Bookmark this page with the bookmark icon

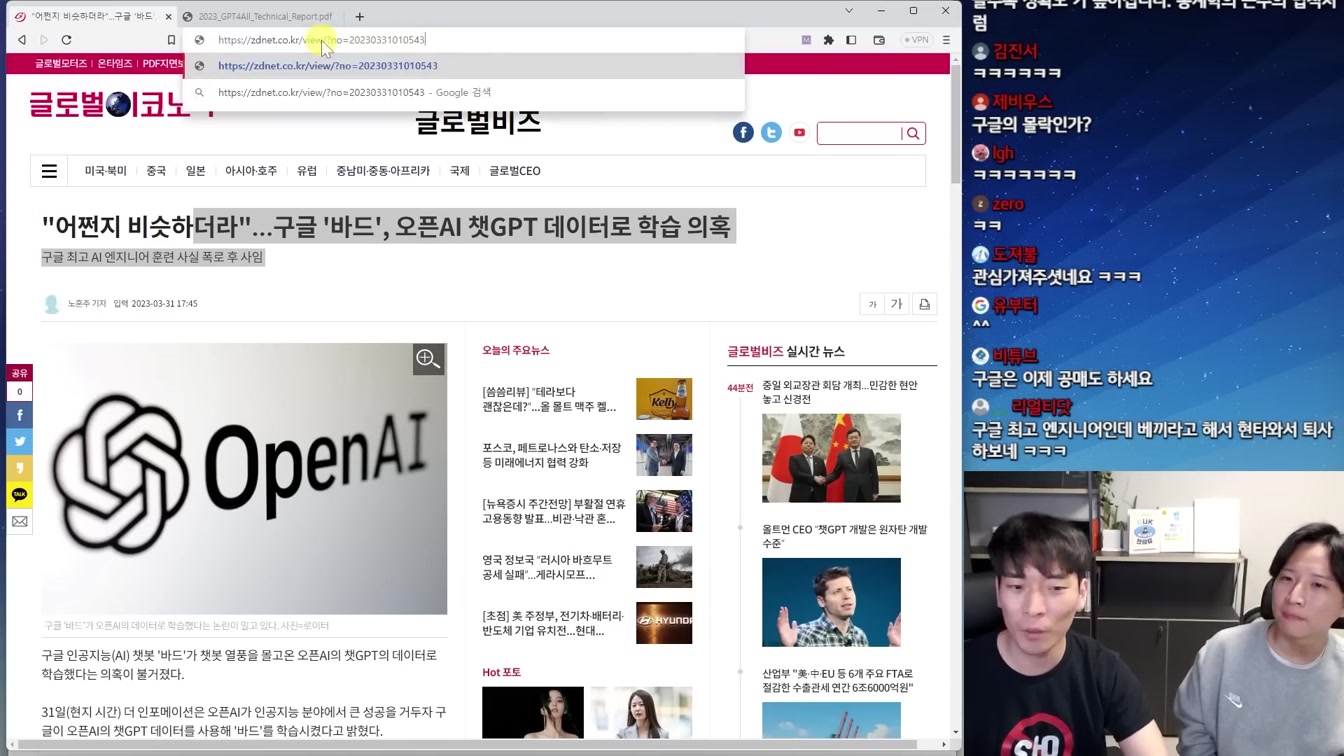tap(171, 40)
